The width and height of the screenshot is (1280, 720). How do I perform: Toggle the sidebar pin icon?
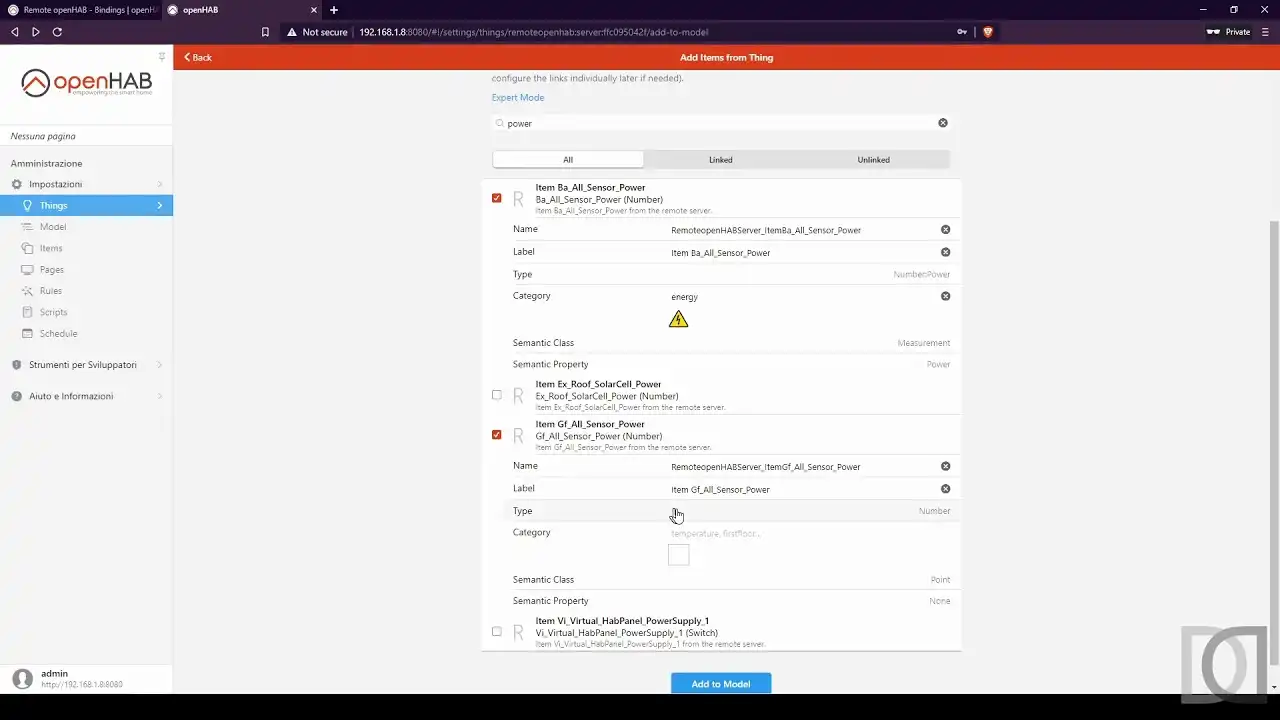[162, 57]
